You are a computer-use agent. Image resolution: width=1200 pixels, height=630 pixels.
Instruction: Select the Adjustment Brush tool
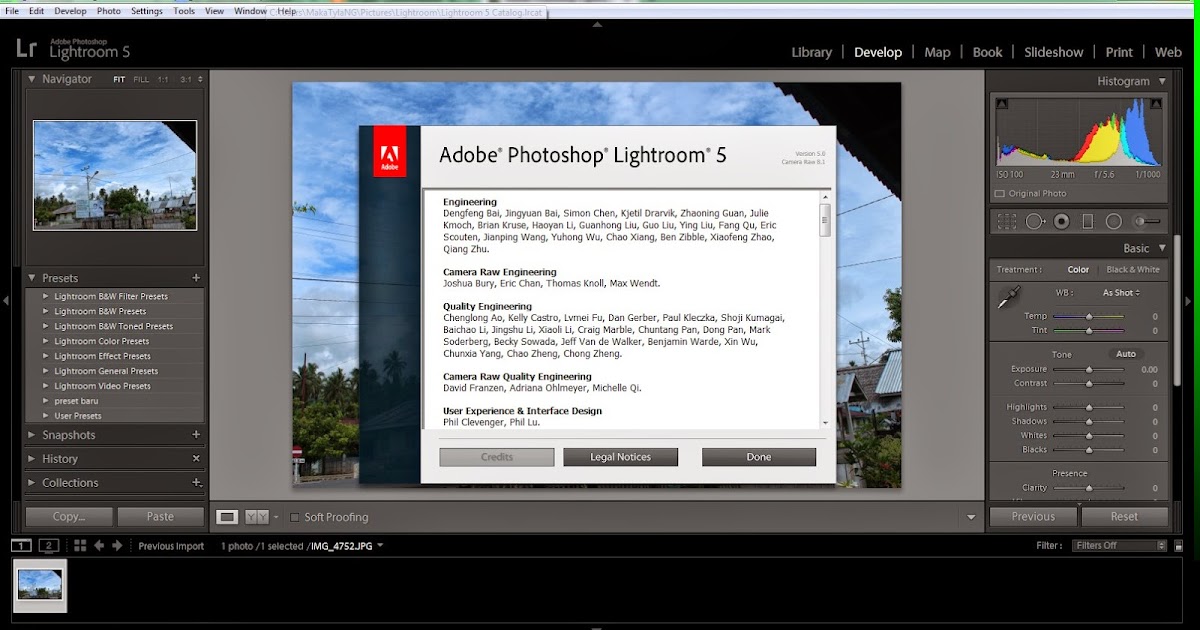[1147, 221]
